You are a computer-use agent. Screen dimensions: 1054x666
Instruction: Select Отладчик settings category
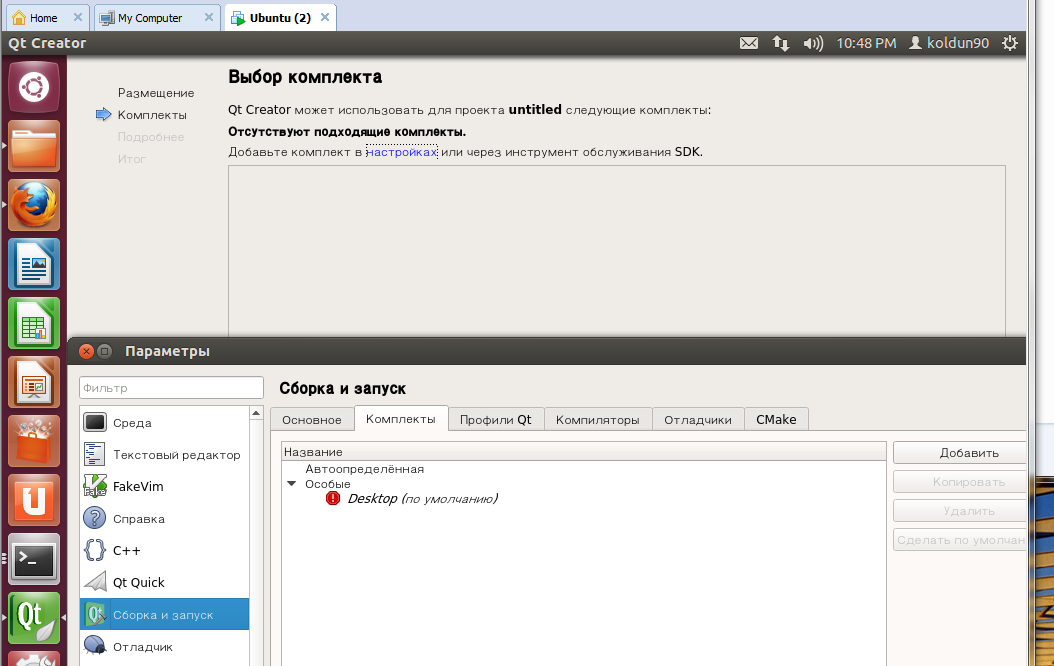[165, 647]
